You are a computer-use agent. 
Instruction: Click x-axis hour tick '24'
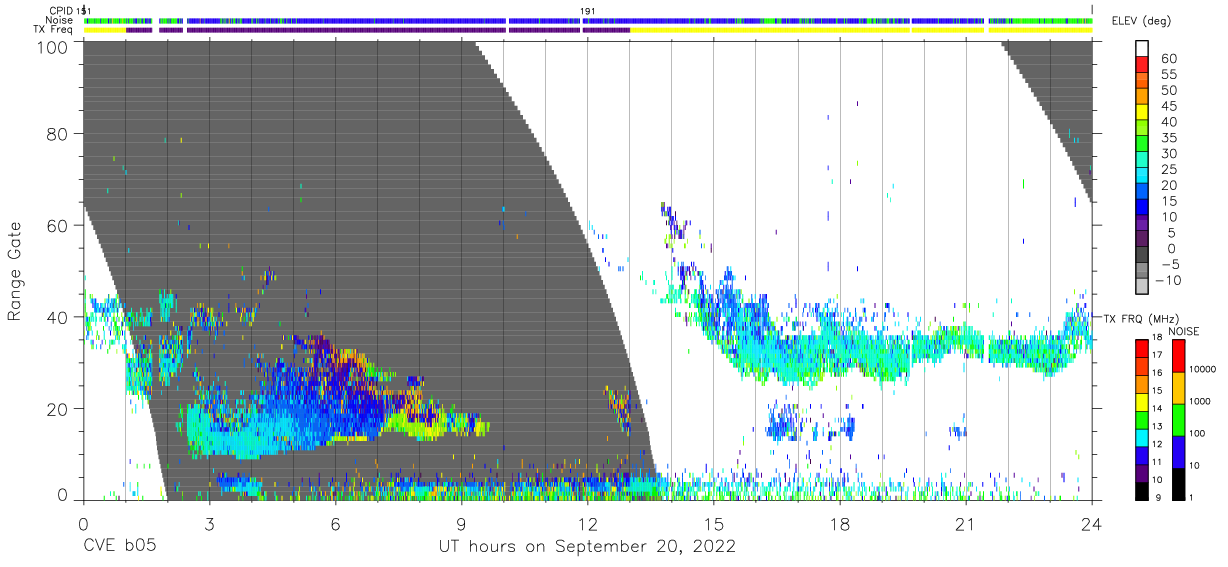pos(1092,525)
